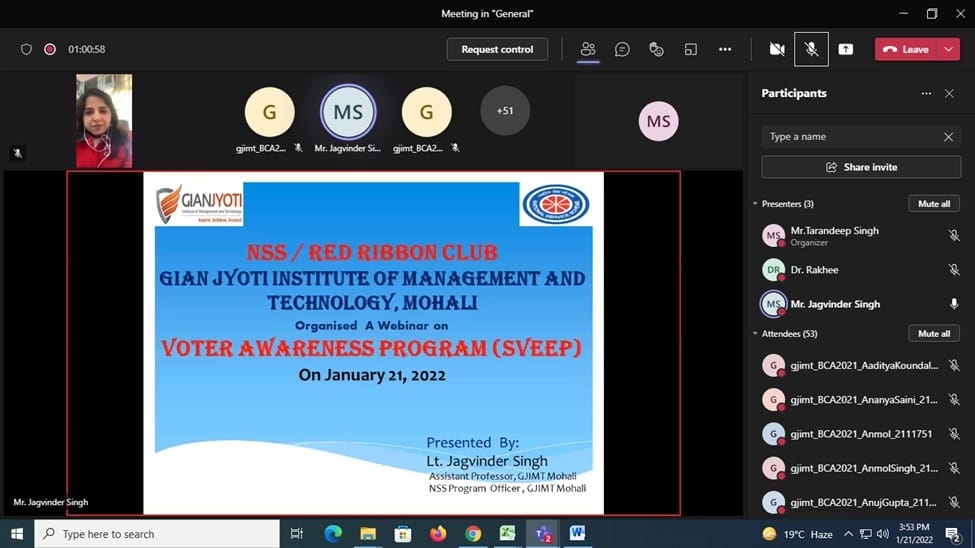Image resolution: width=975 pixels, height=548 pixels.
Task: Open the More actions ellipsis in toolbar
Action: click(x=725, y=49)
